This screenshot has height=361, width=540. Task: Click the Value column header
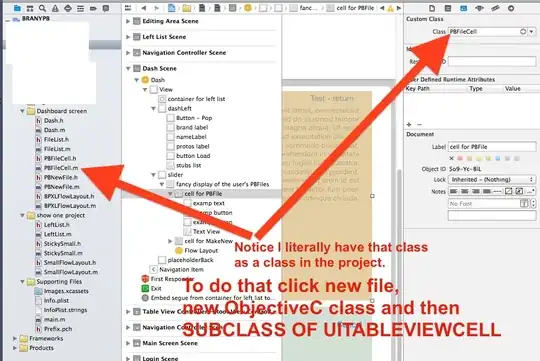(x=512, y=89)
